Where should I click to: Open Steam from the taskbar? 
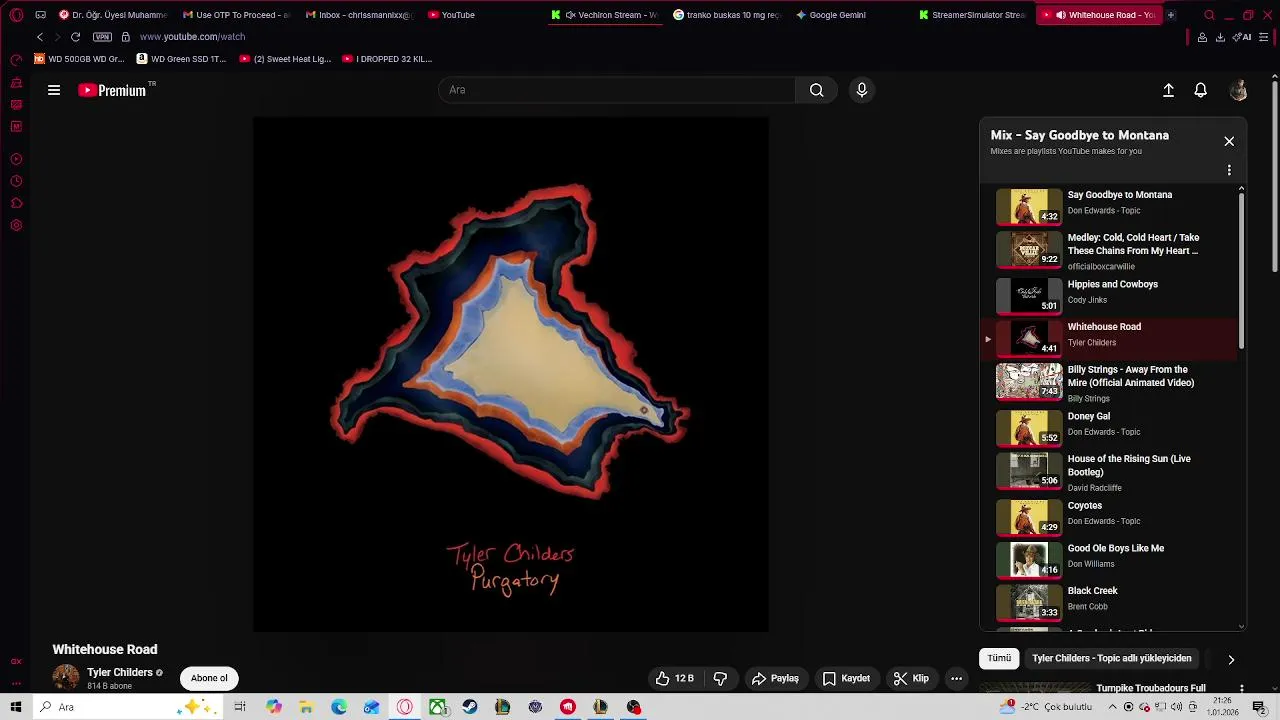pos(470,707)
